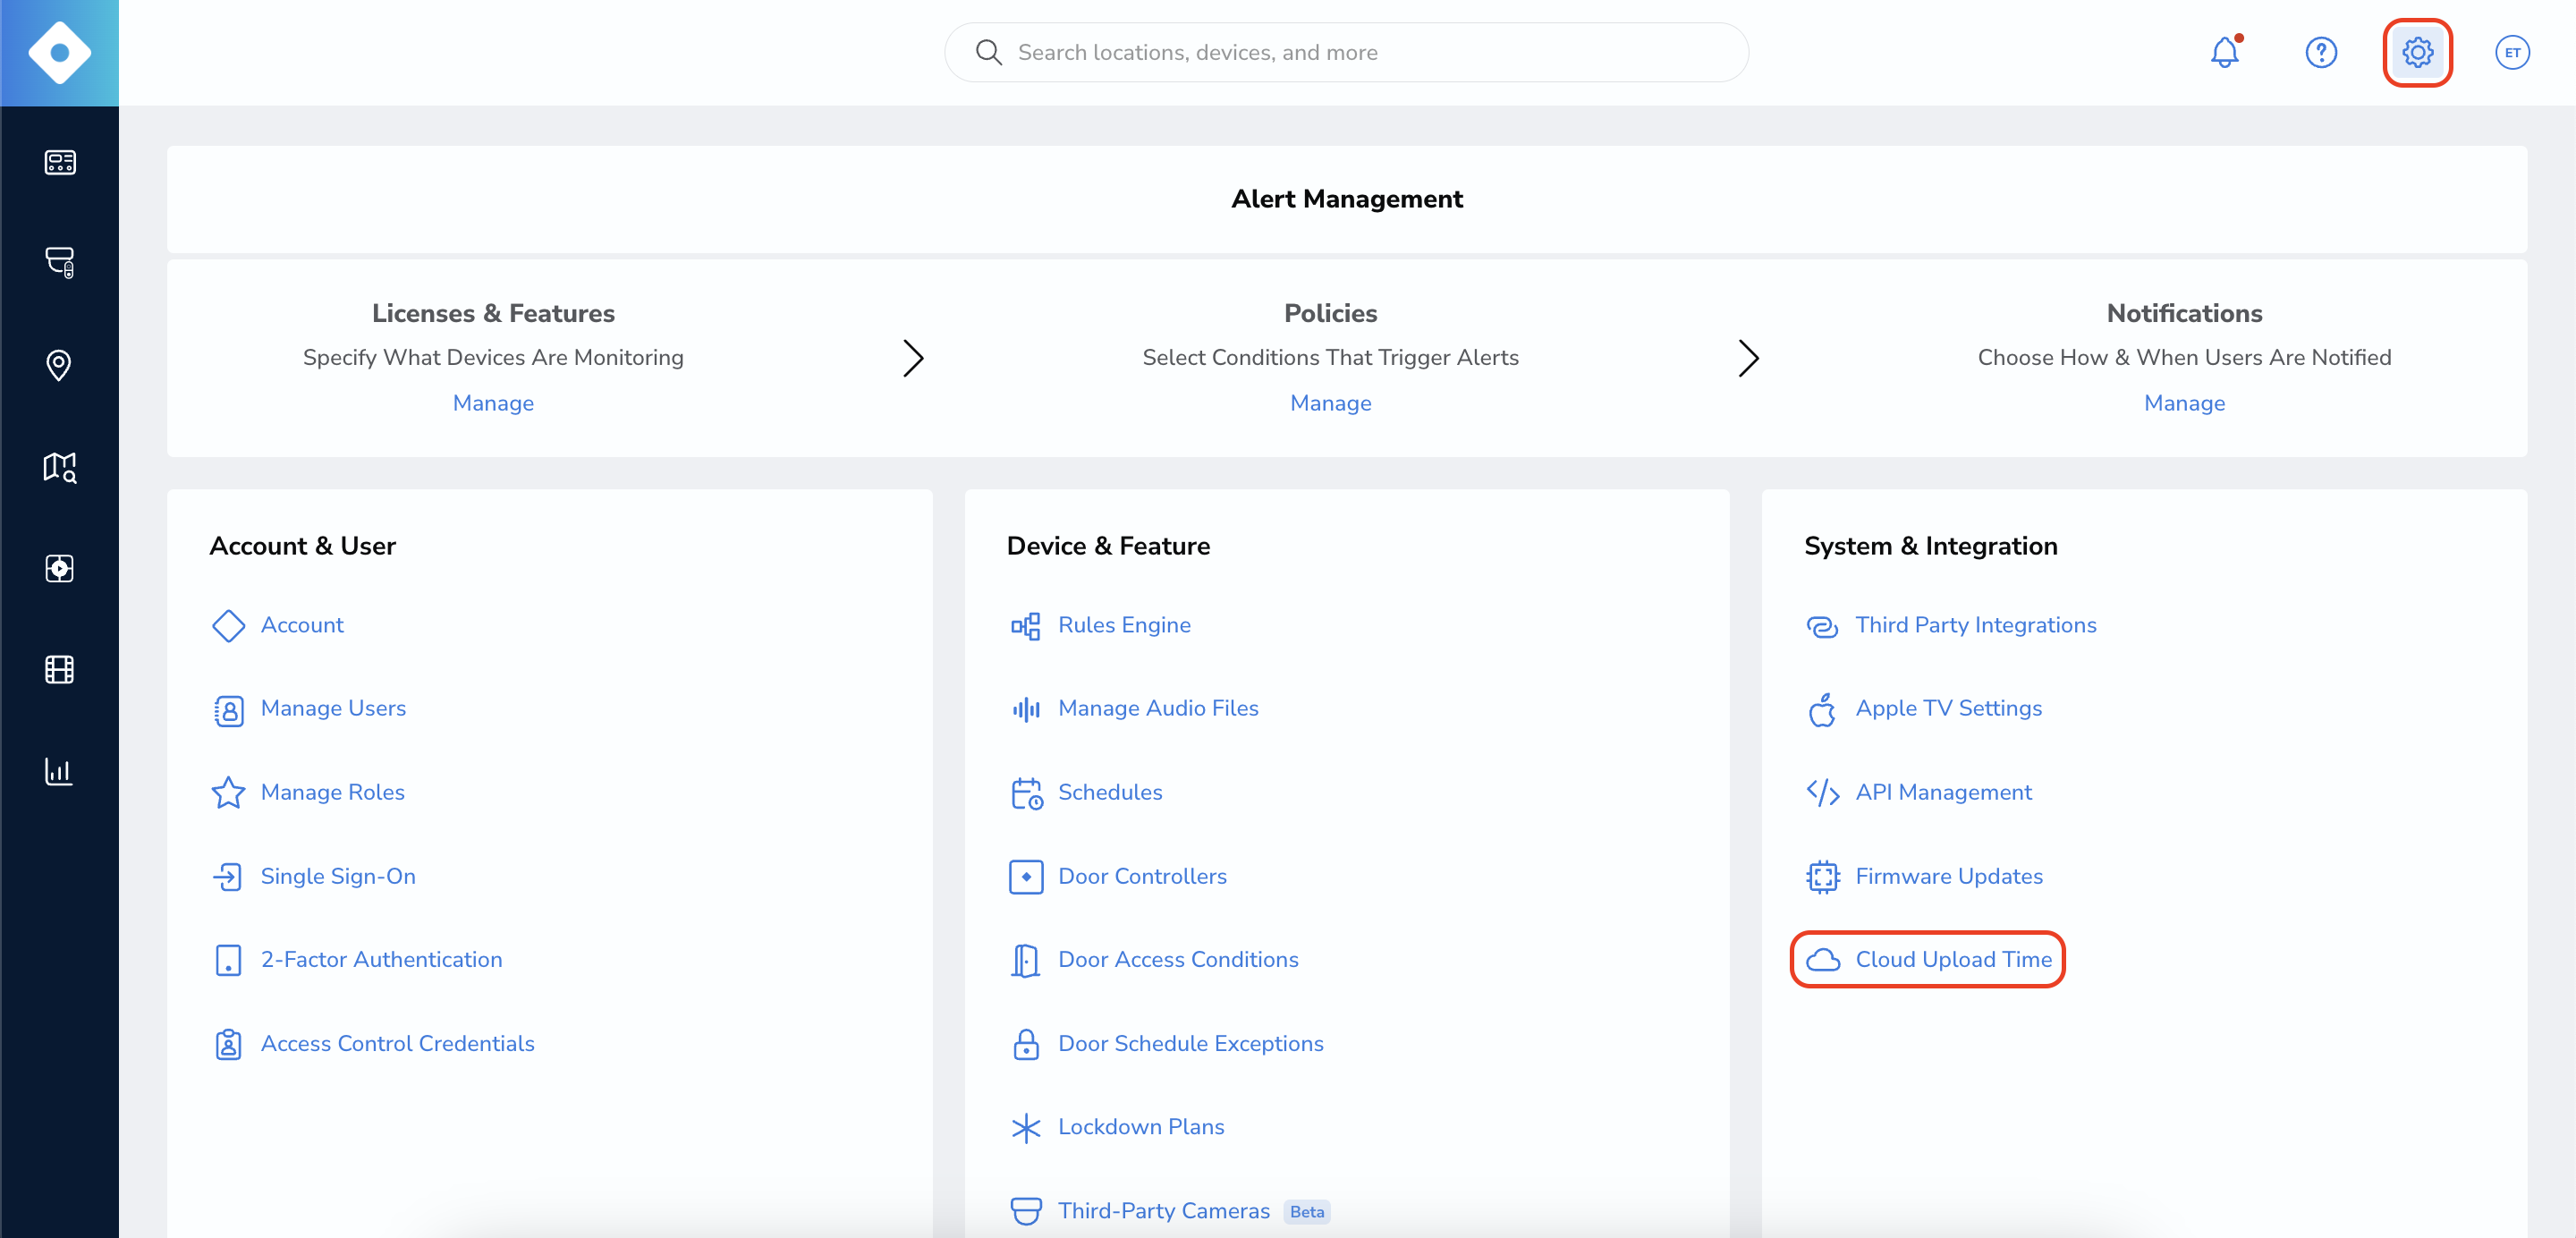Open the Account settings link
The image size is (2576, 1238).
[x=302, y=625]
